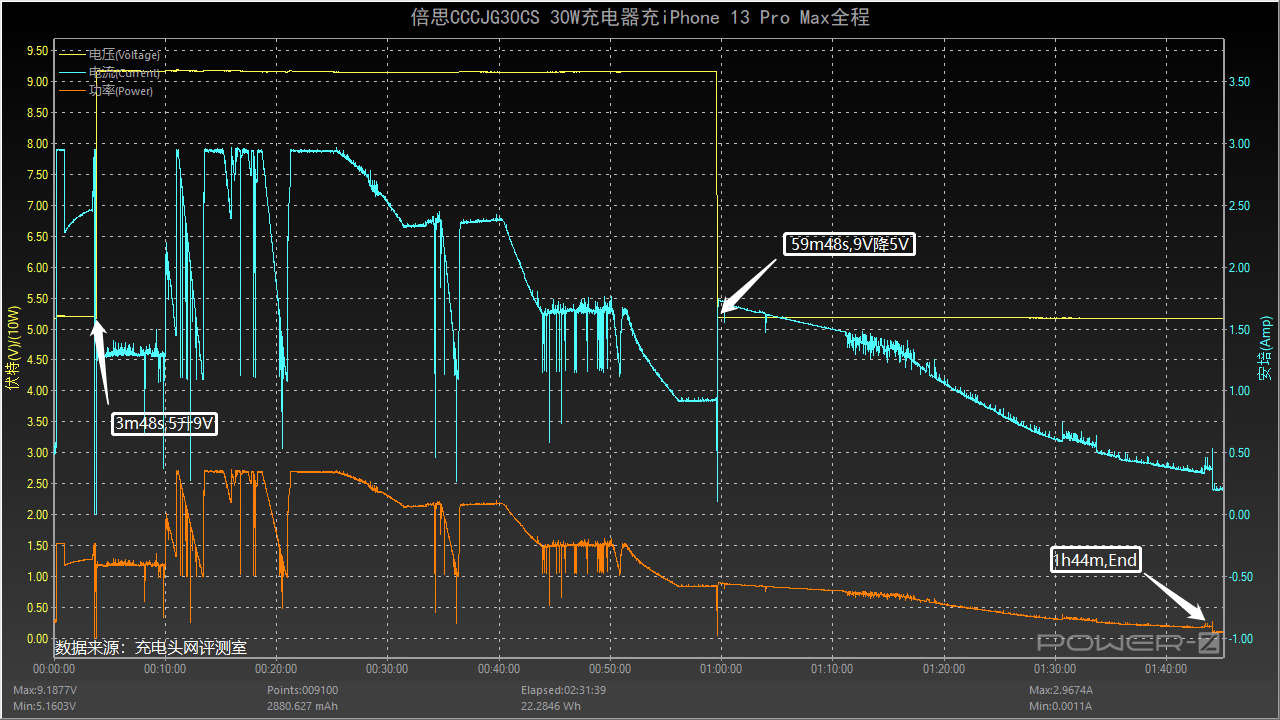The image size is (1280, 720).
Task: Click the -0.50 ampere axis tick label
Action: click(x=1239, y=577)
